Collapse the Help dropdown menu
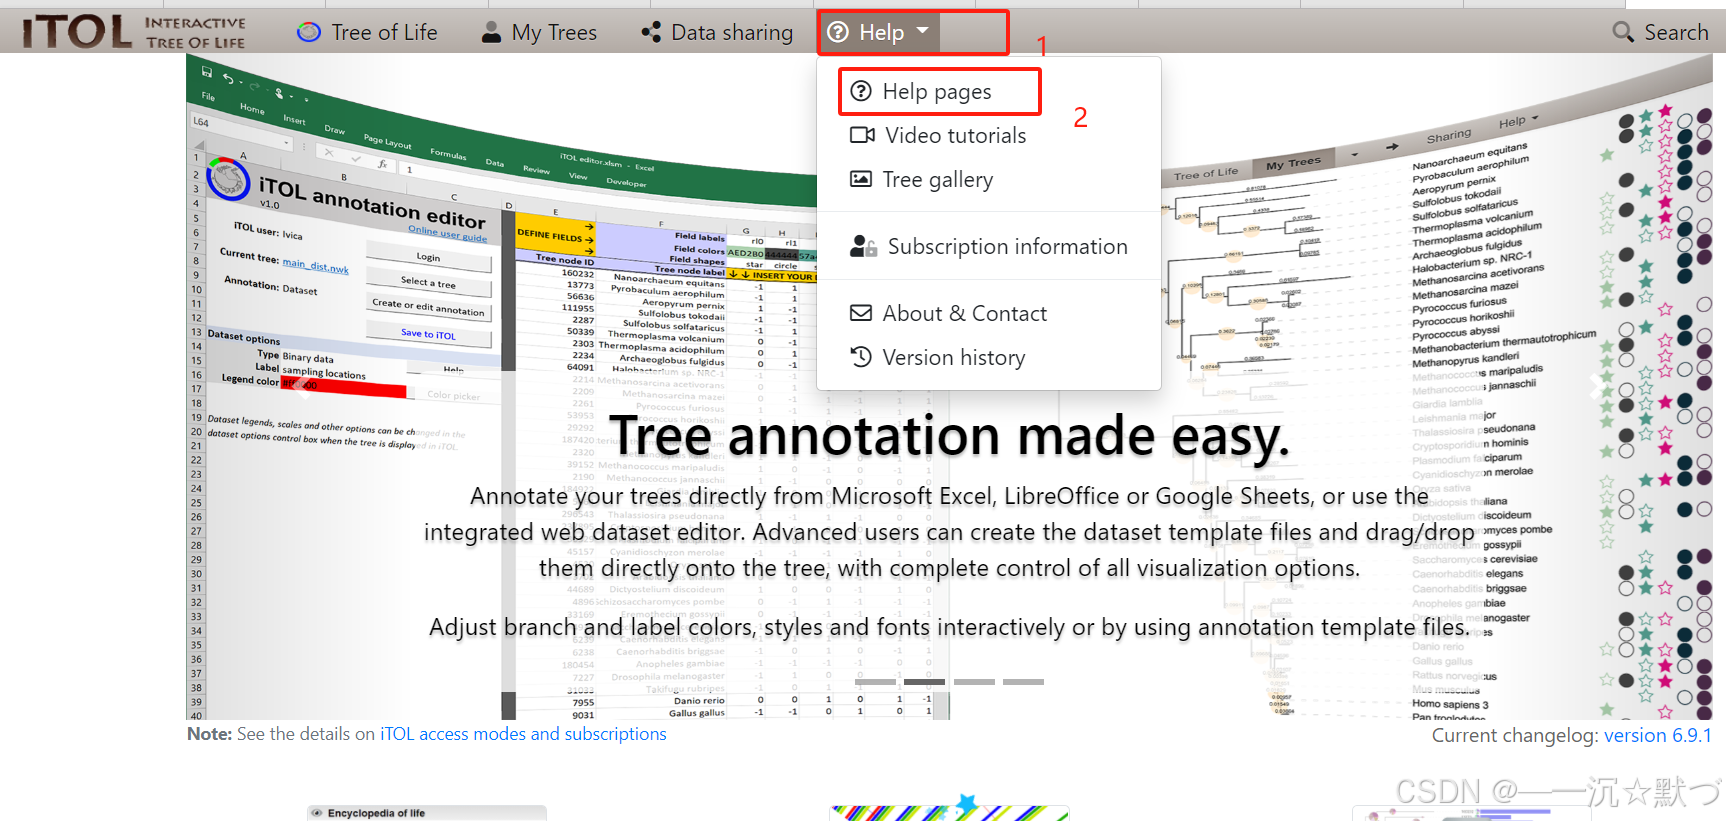The image size is (1726, 821). pos(879,32)
